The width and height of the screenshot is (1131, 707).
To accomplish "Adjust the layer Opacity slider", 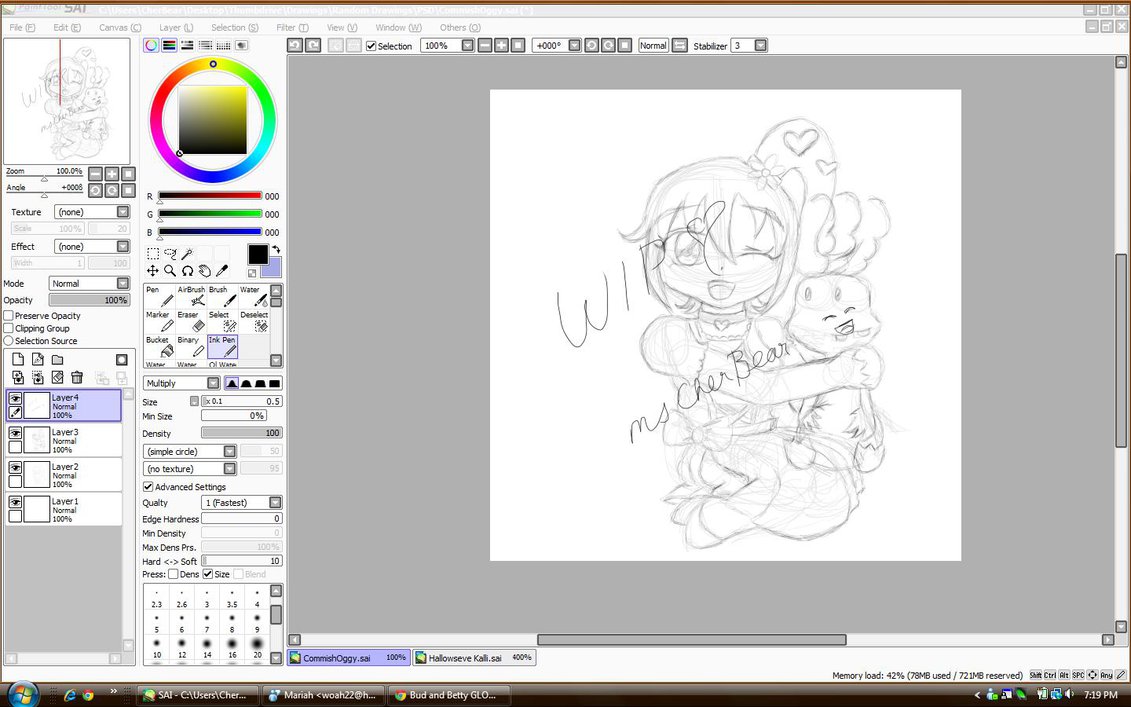I will tap(89, 300).
